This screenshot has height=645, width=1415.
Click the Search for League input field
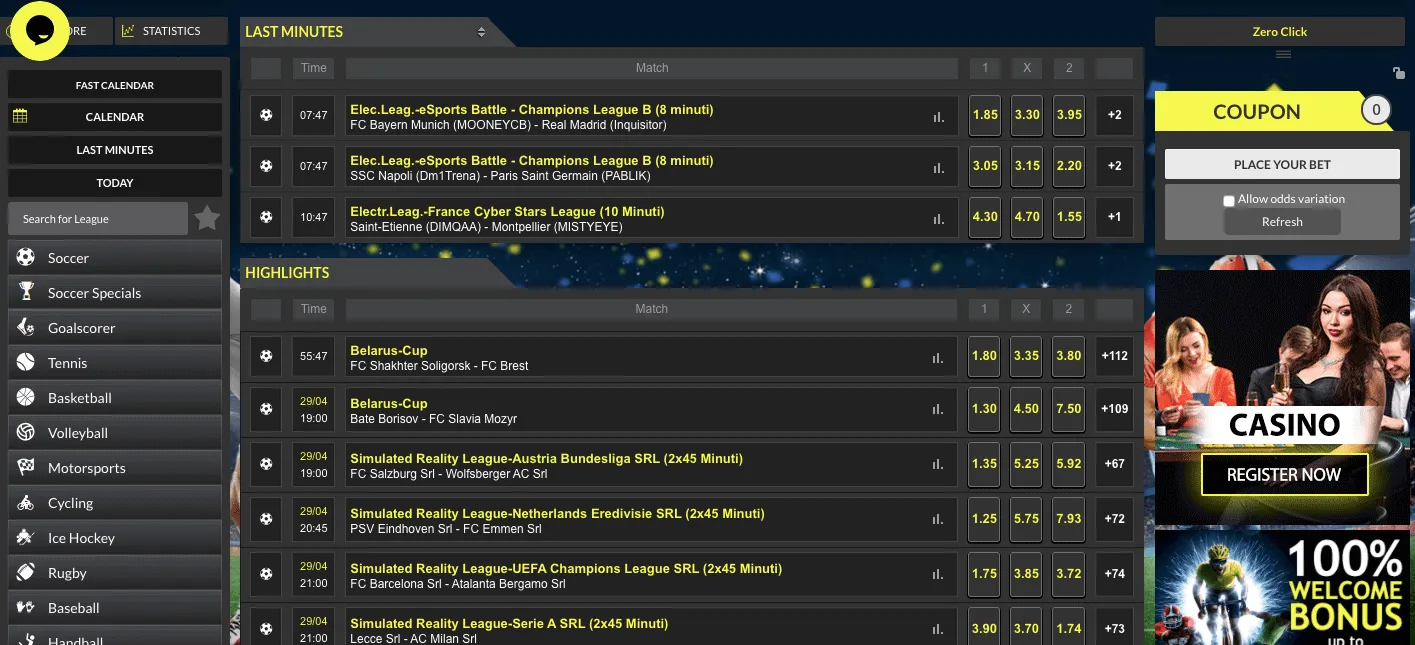click(x=97, y=217)
